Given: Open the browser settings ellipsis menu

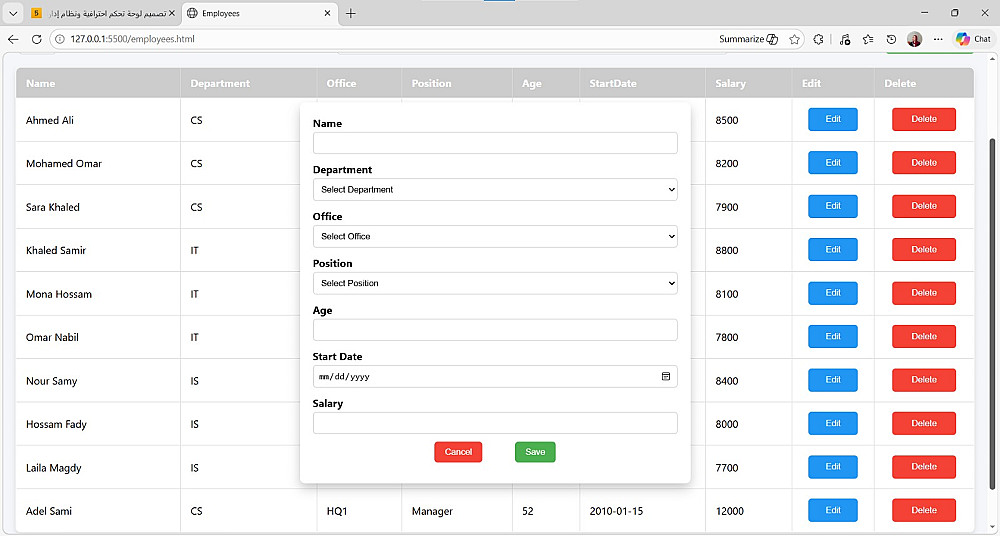Looking at the screenshot, I should [938, 39].
